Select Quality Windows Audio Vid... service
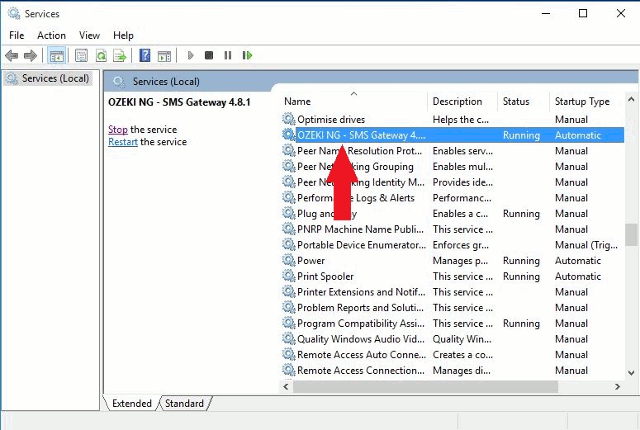640x430 pixels. coord(452,339)
